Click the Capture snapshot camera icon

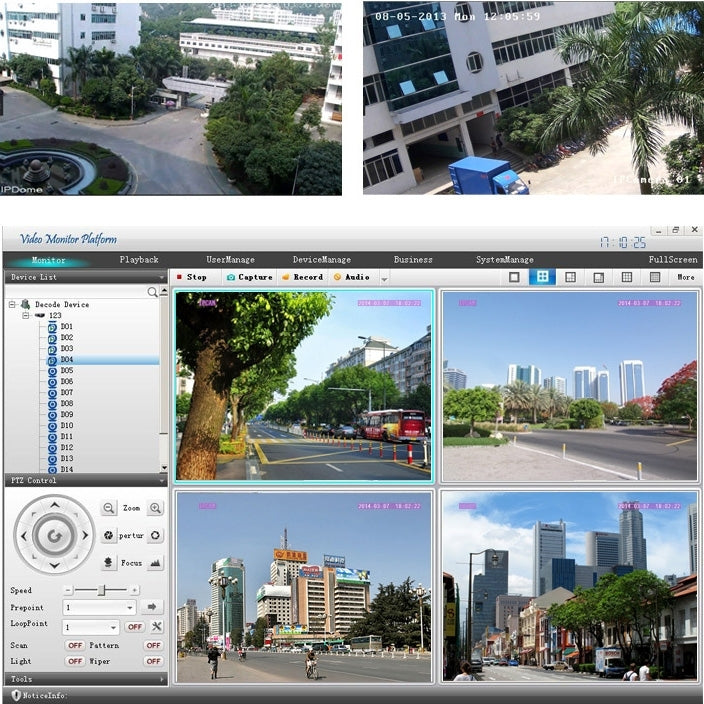(x=231, y=277)
